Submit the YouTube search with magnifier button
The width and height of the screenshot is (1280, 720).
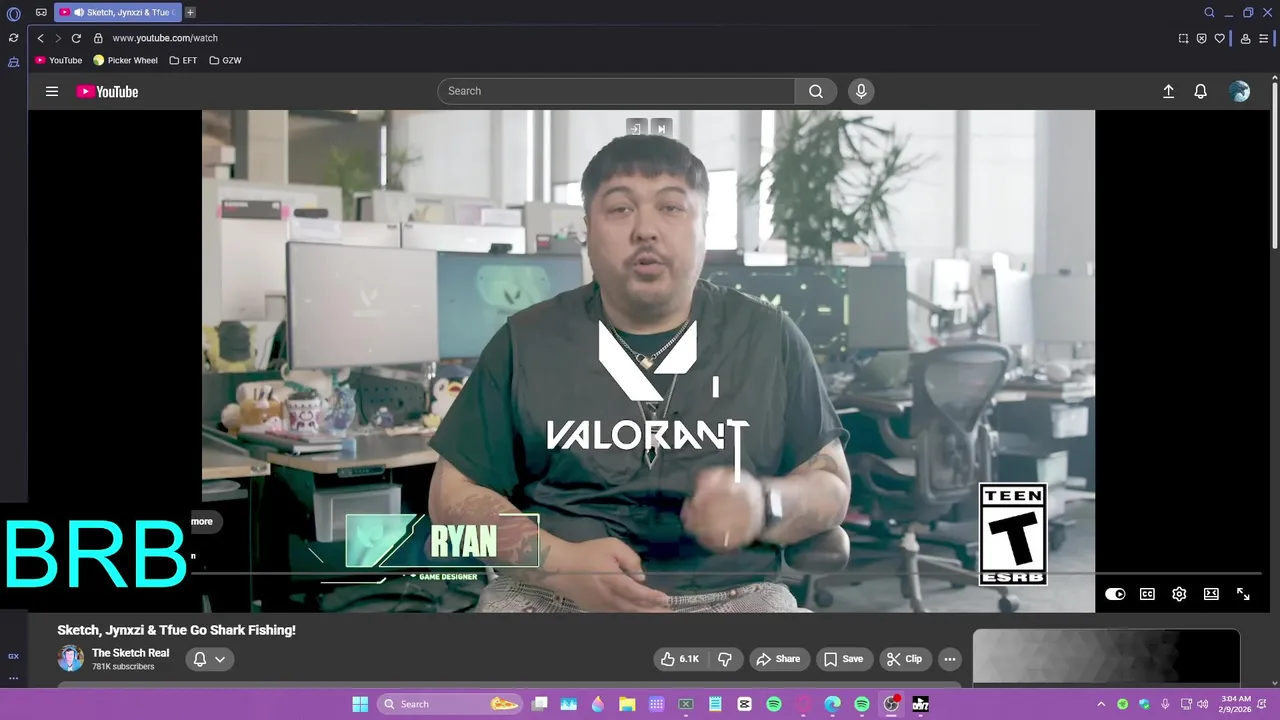coord(816,91)
